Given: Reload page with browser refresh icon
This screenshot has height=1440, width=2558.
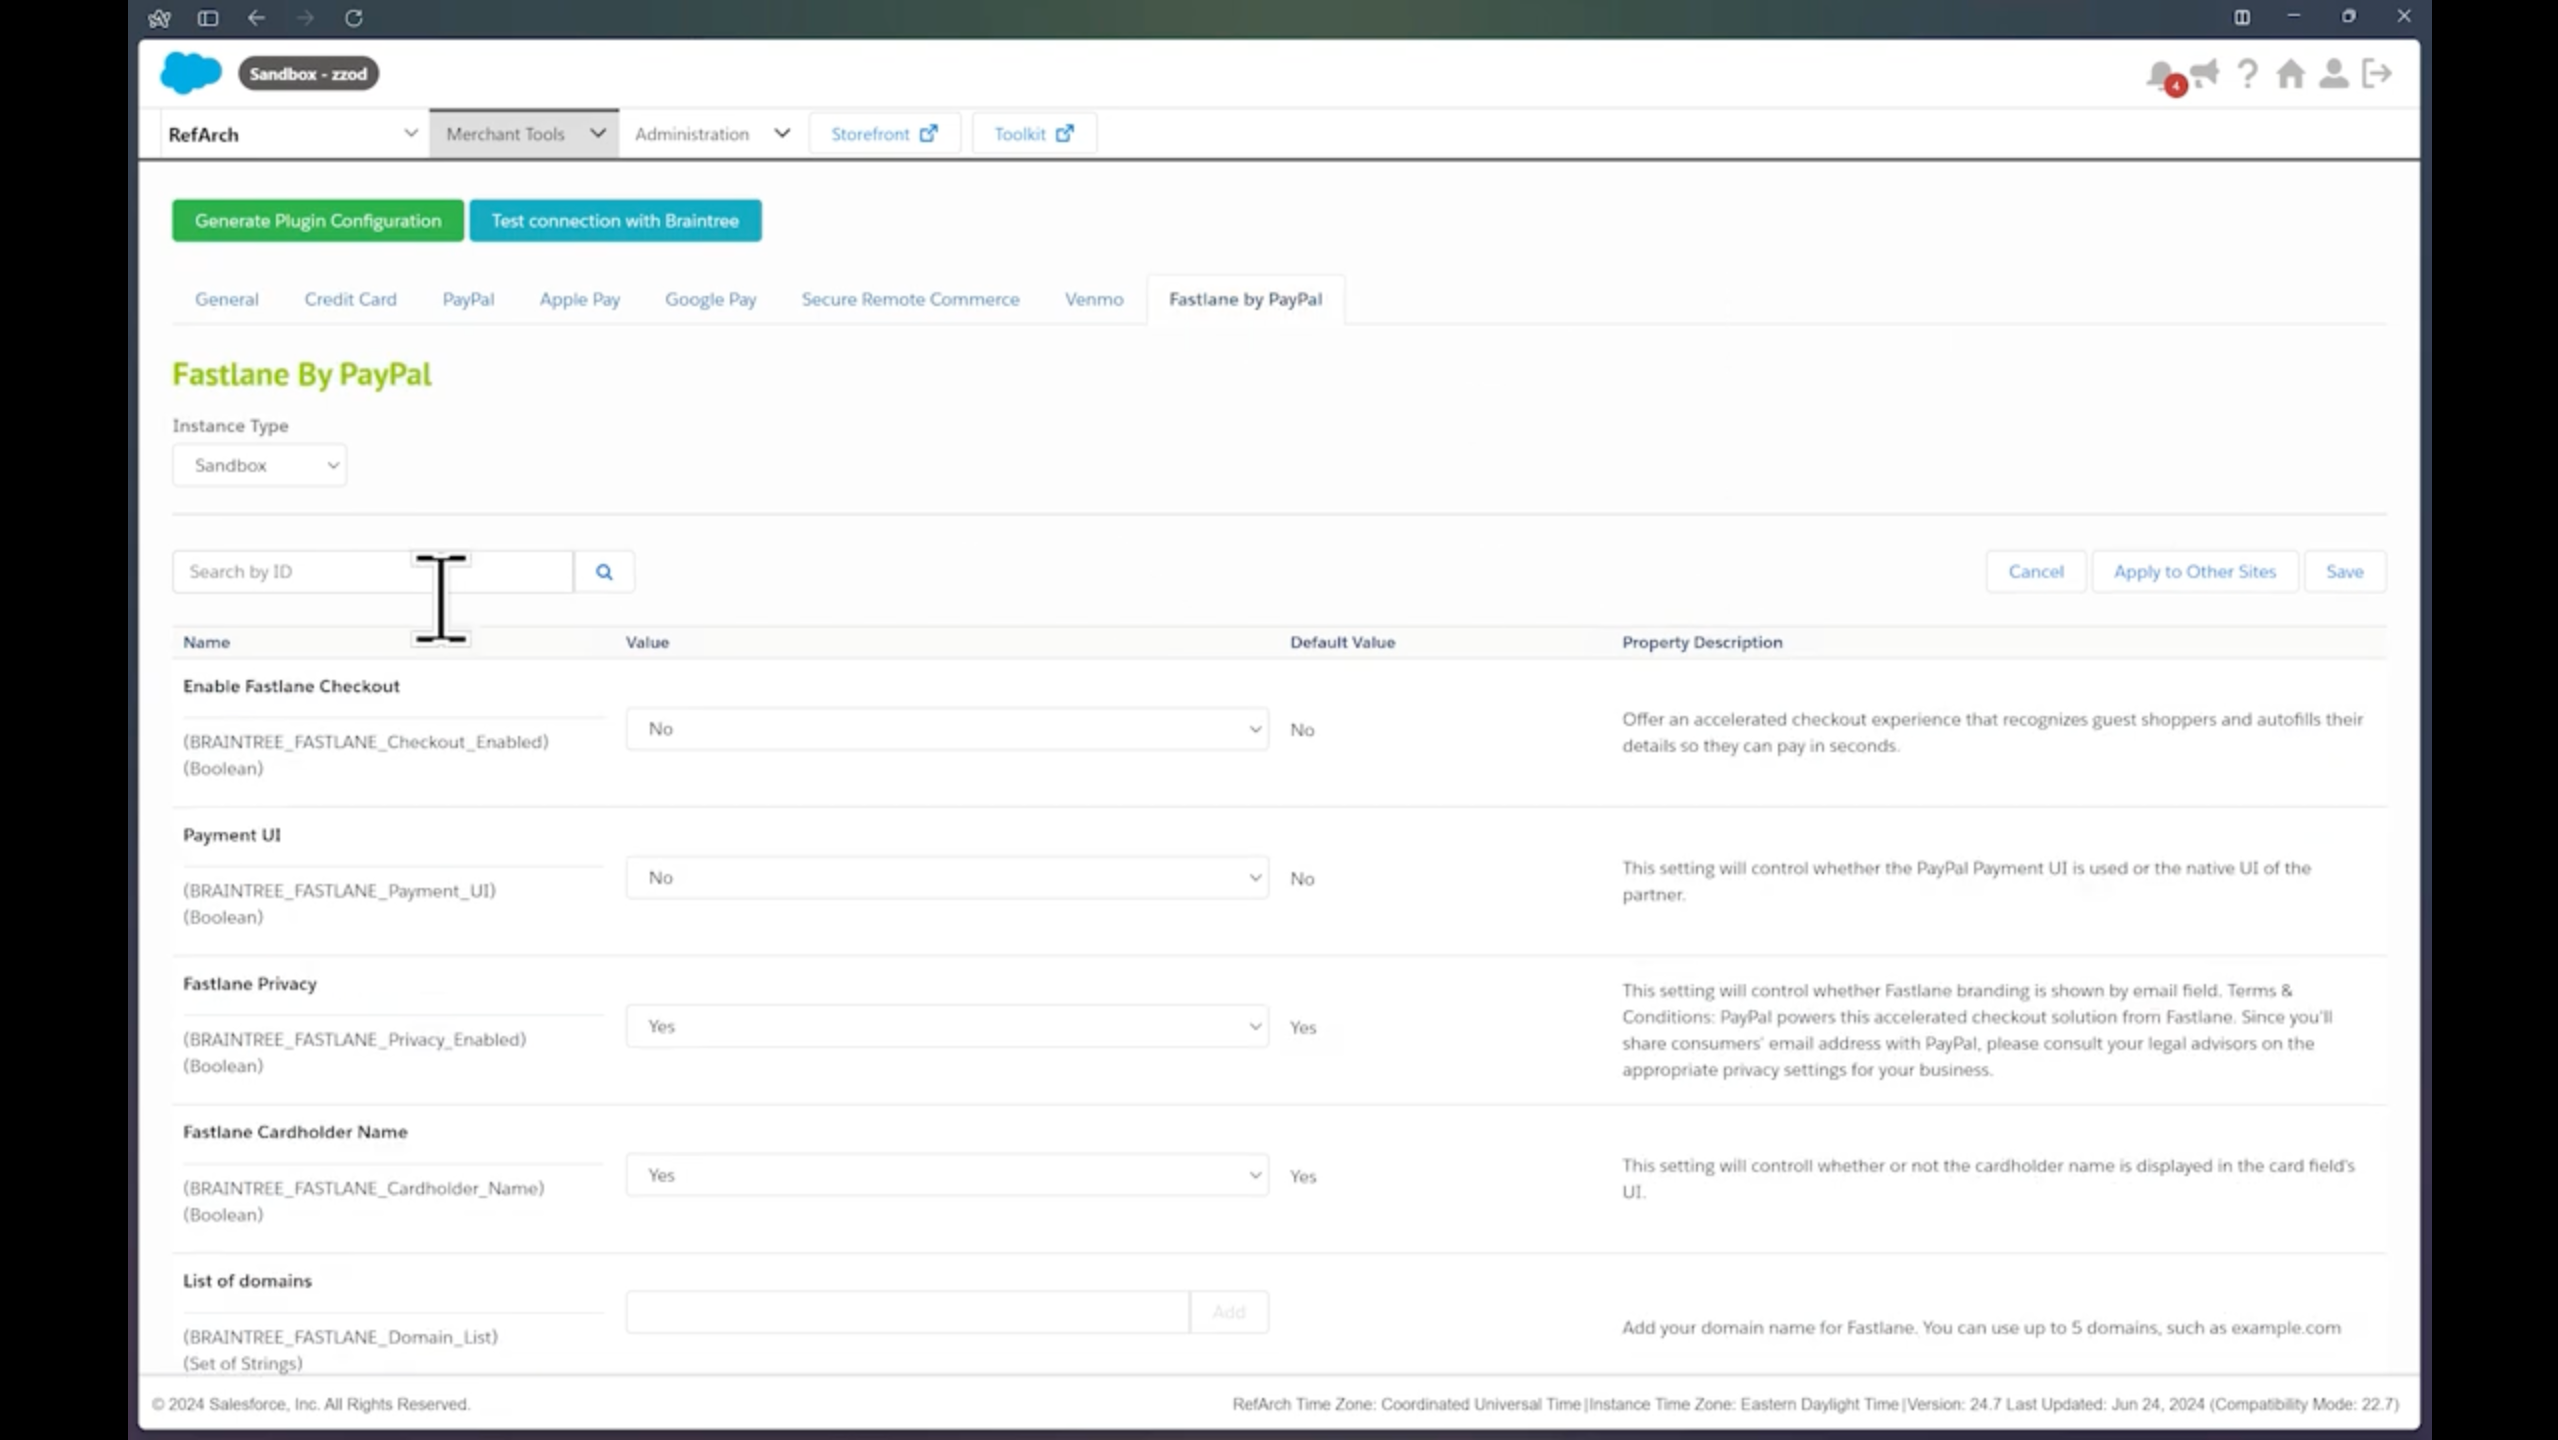Looking at the screenshot, I should pos(353,18).
